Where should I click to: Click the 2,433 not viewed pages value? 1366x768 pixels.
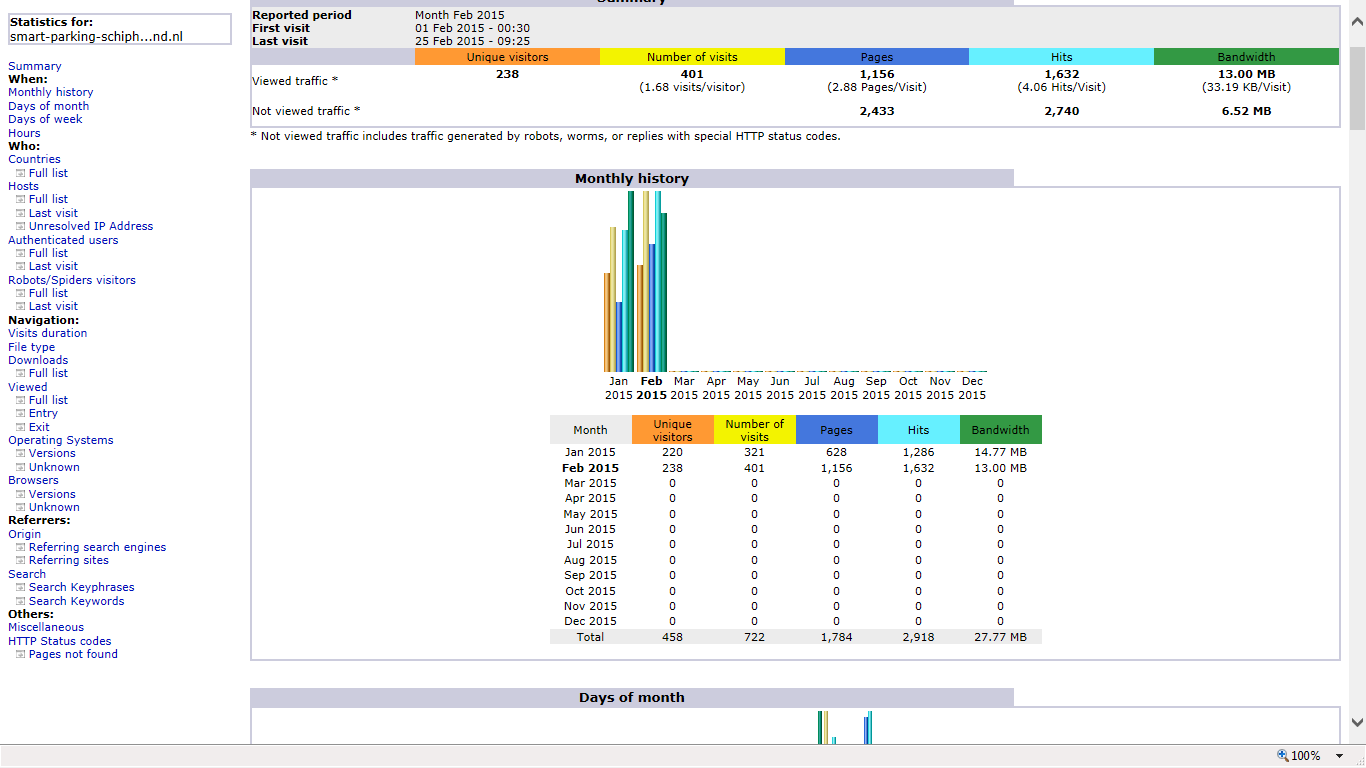[877, 111]
